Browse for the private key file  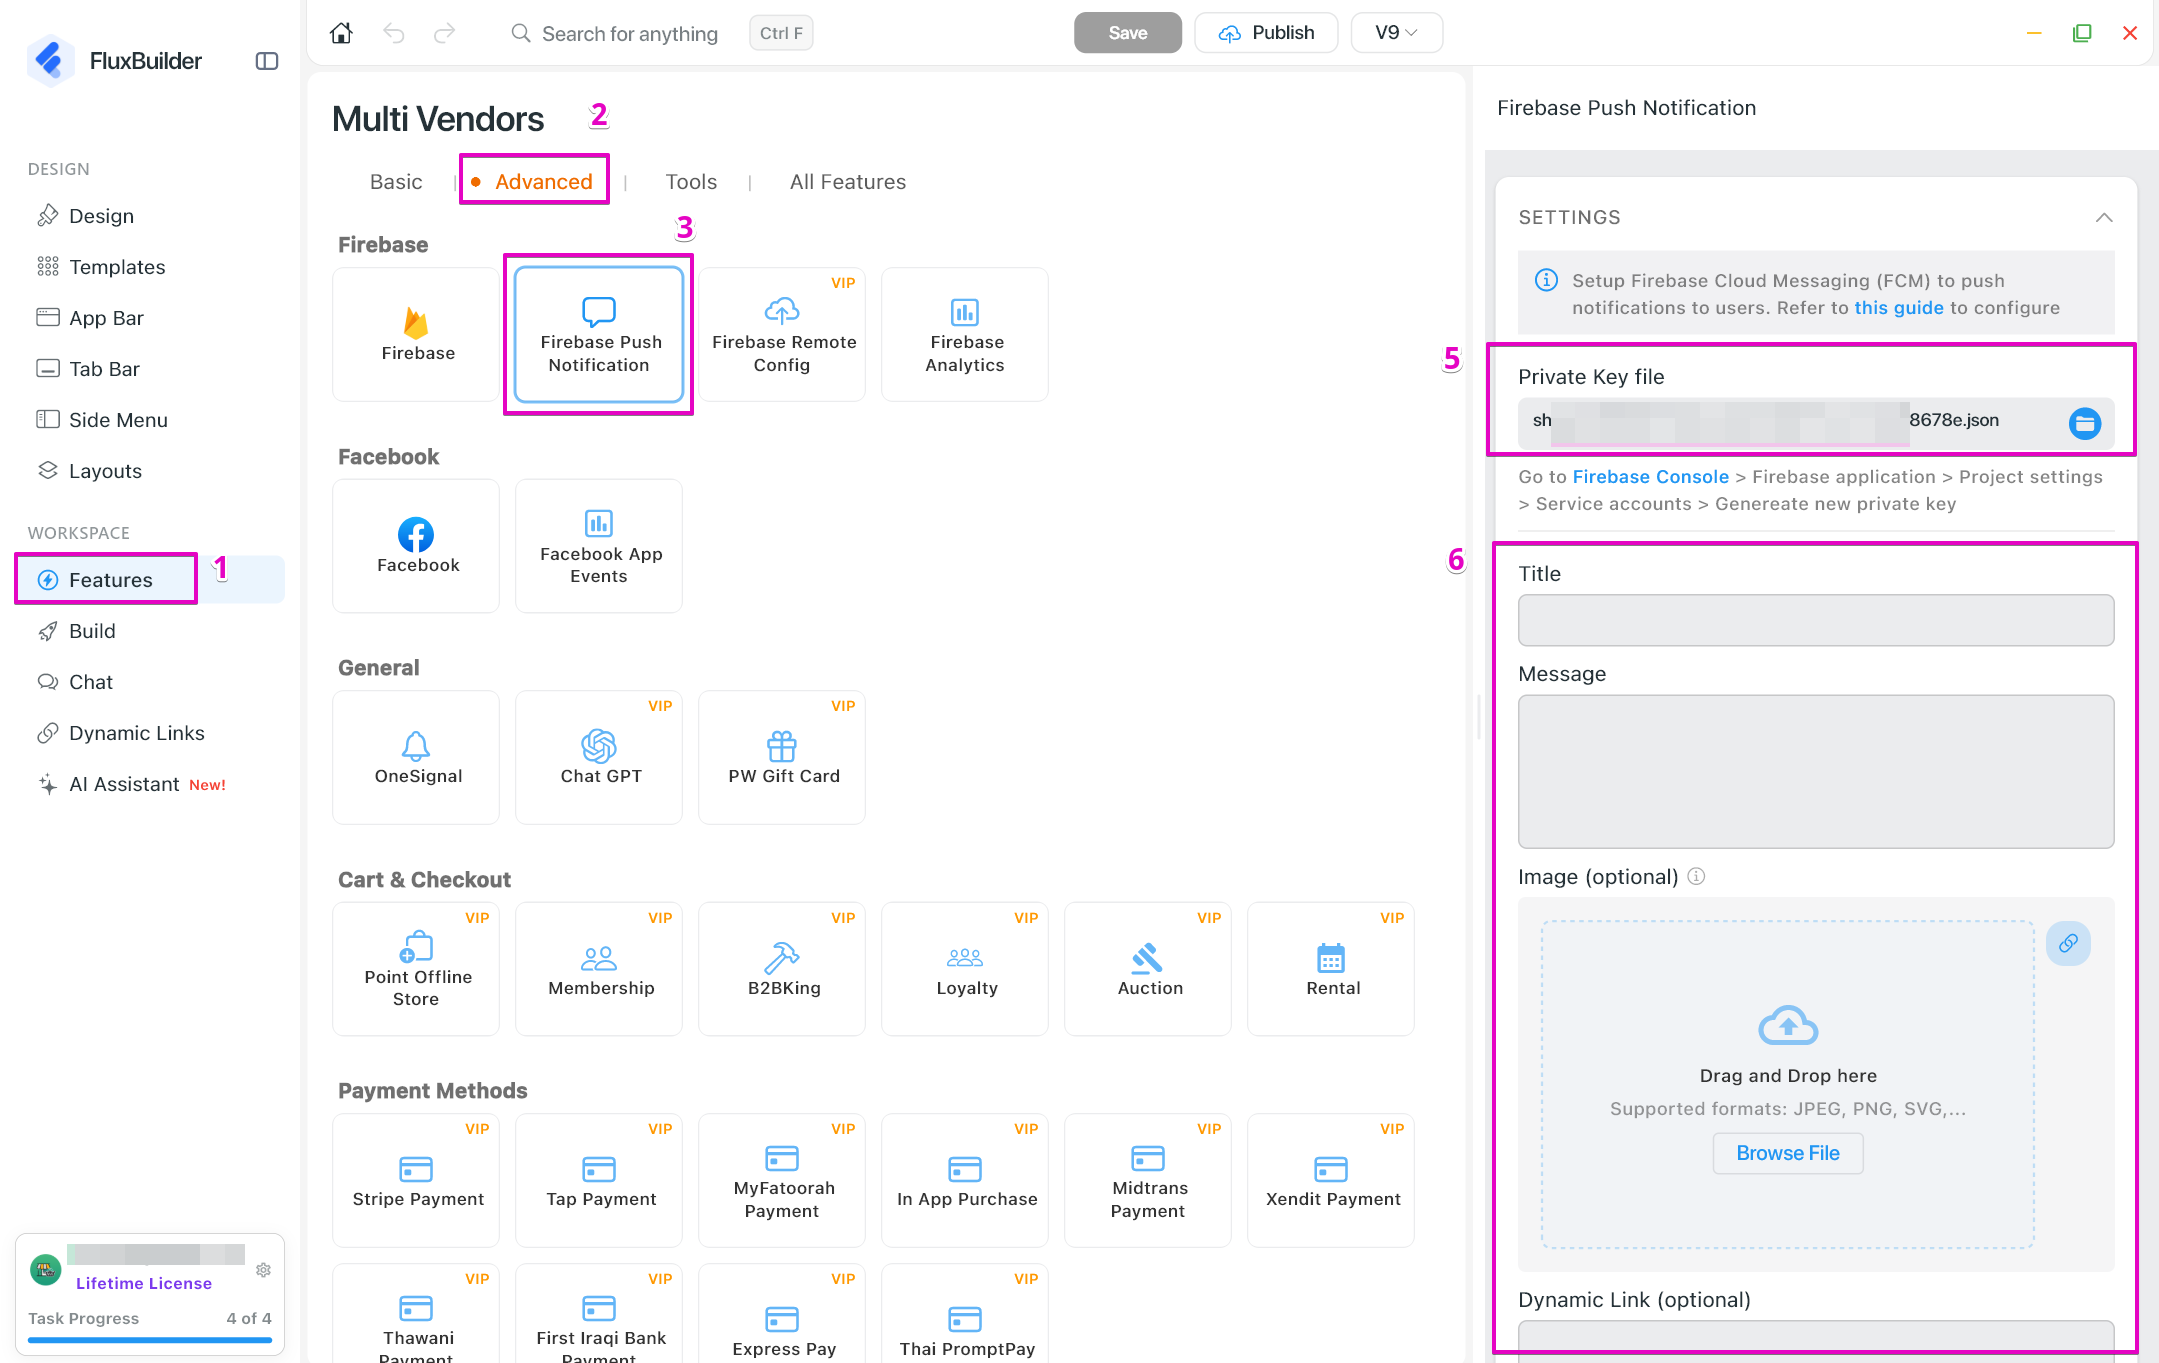[2084, 423]
